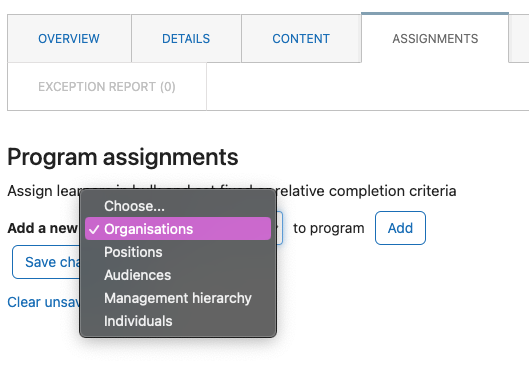Screen dimensions: 529x380
Task: Click the checkmark icon beside Organisations
Action: click(x=94, y=229)
